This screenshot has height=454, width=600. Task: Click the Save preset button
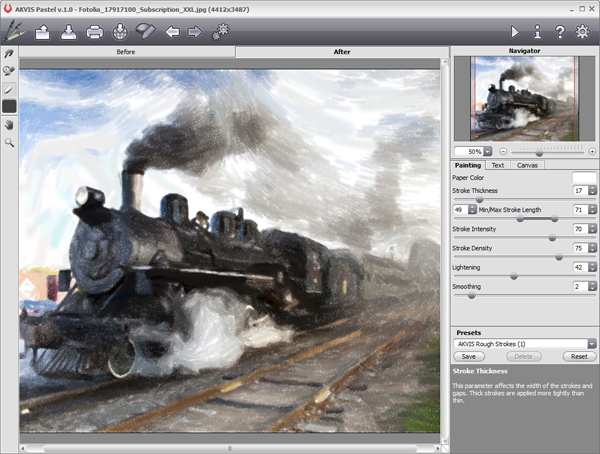click(x=467, y=356)
